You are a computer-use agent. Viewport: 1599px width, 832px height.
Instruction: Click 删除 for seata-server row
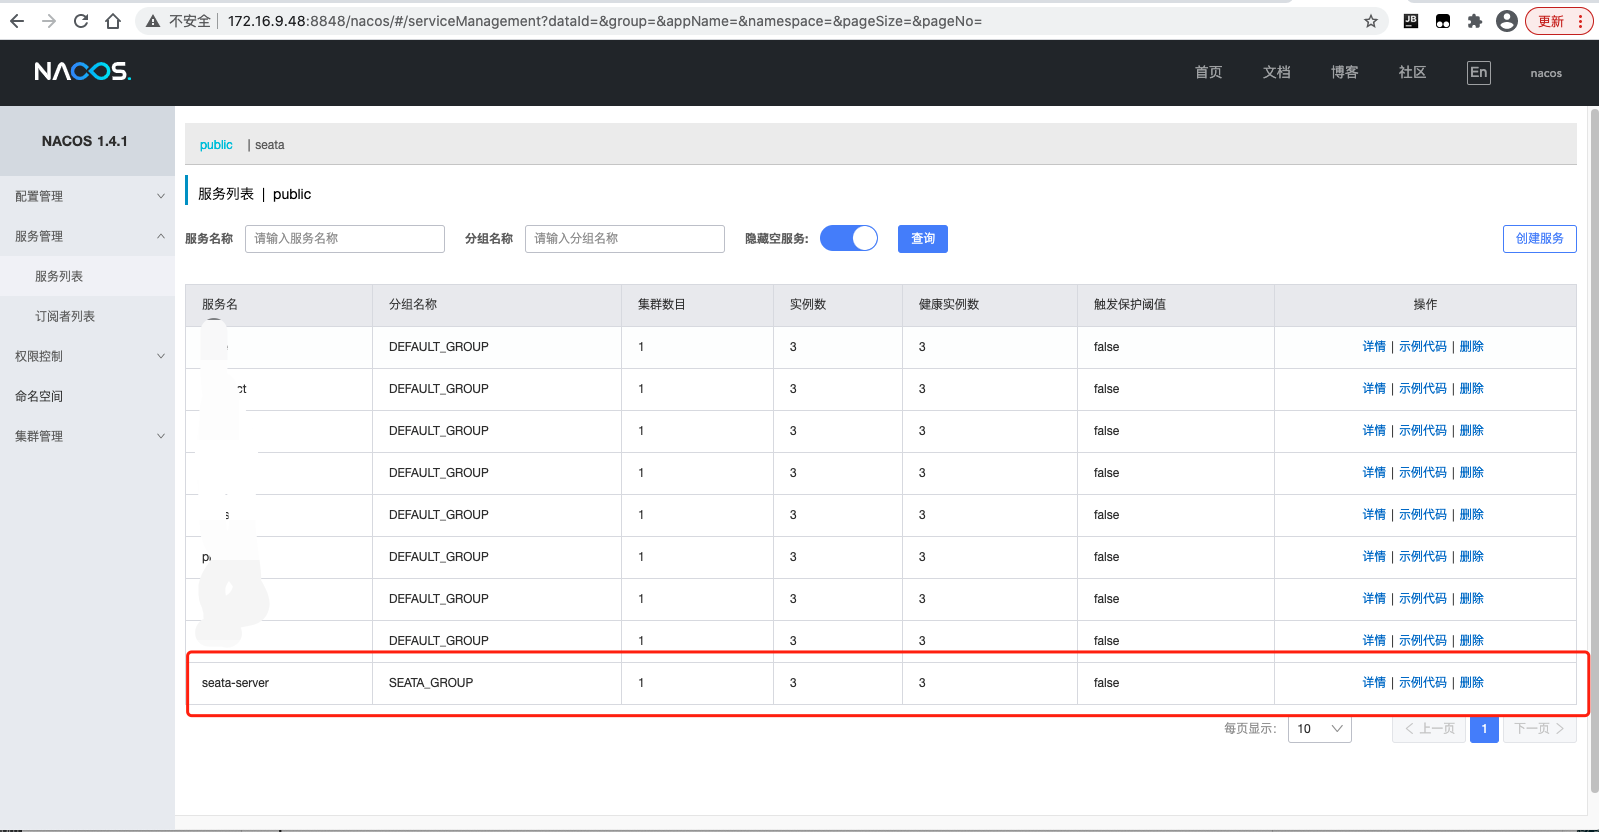coord(1472,682)
